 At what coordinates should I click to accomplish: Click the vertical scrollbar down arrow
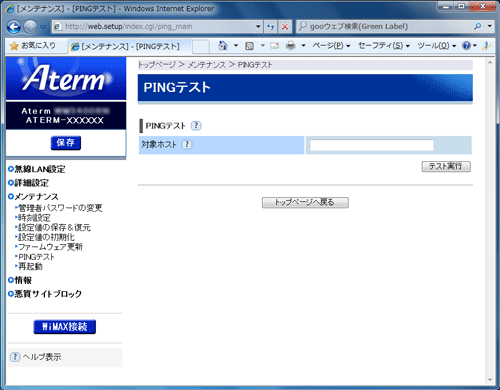[x=490, y=380]
